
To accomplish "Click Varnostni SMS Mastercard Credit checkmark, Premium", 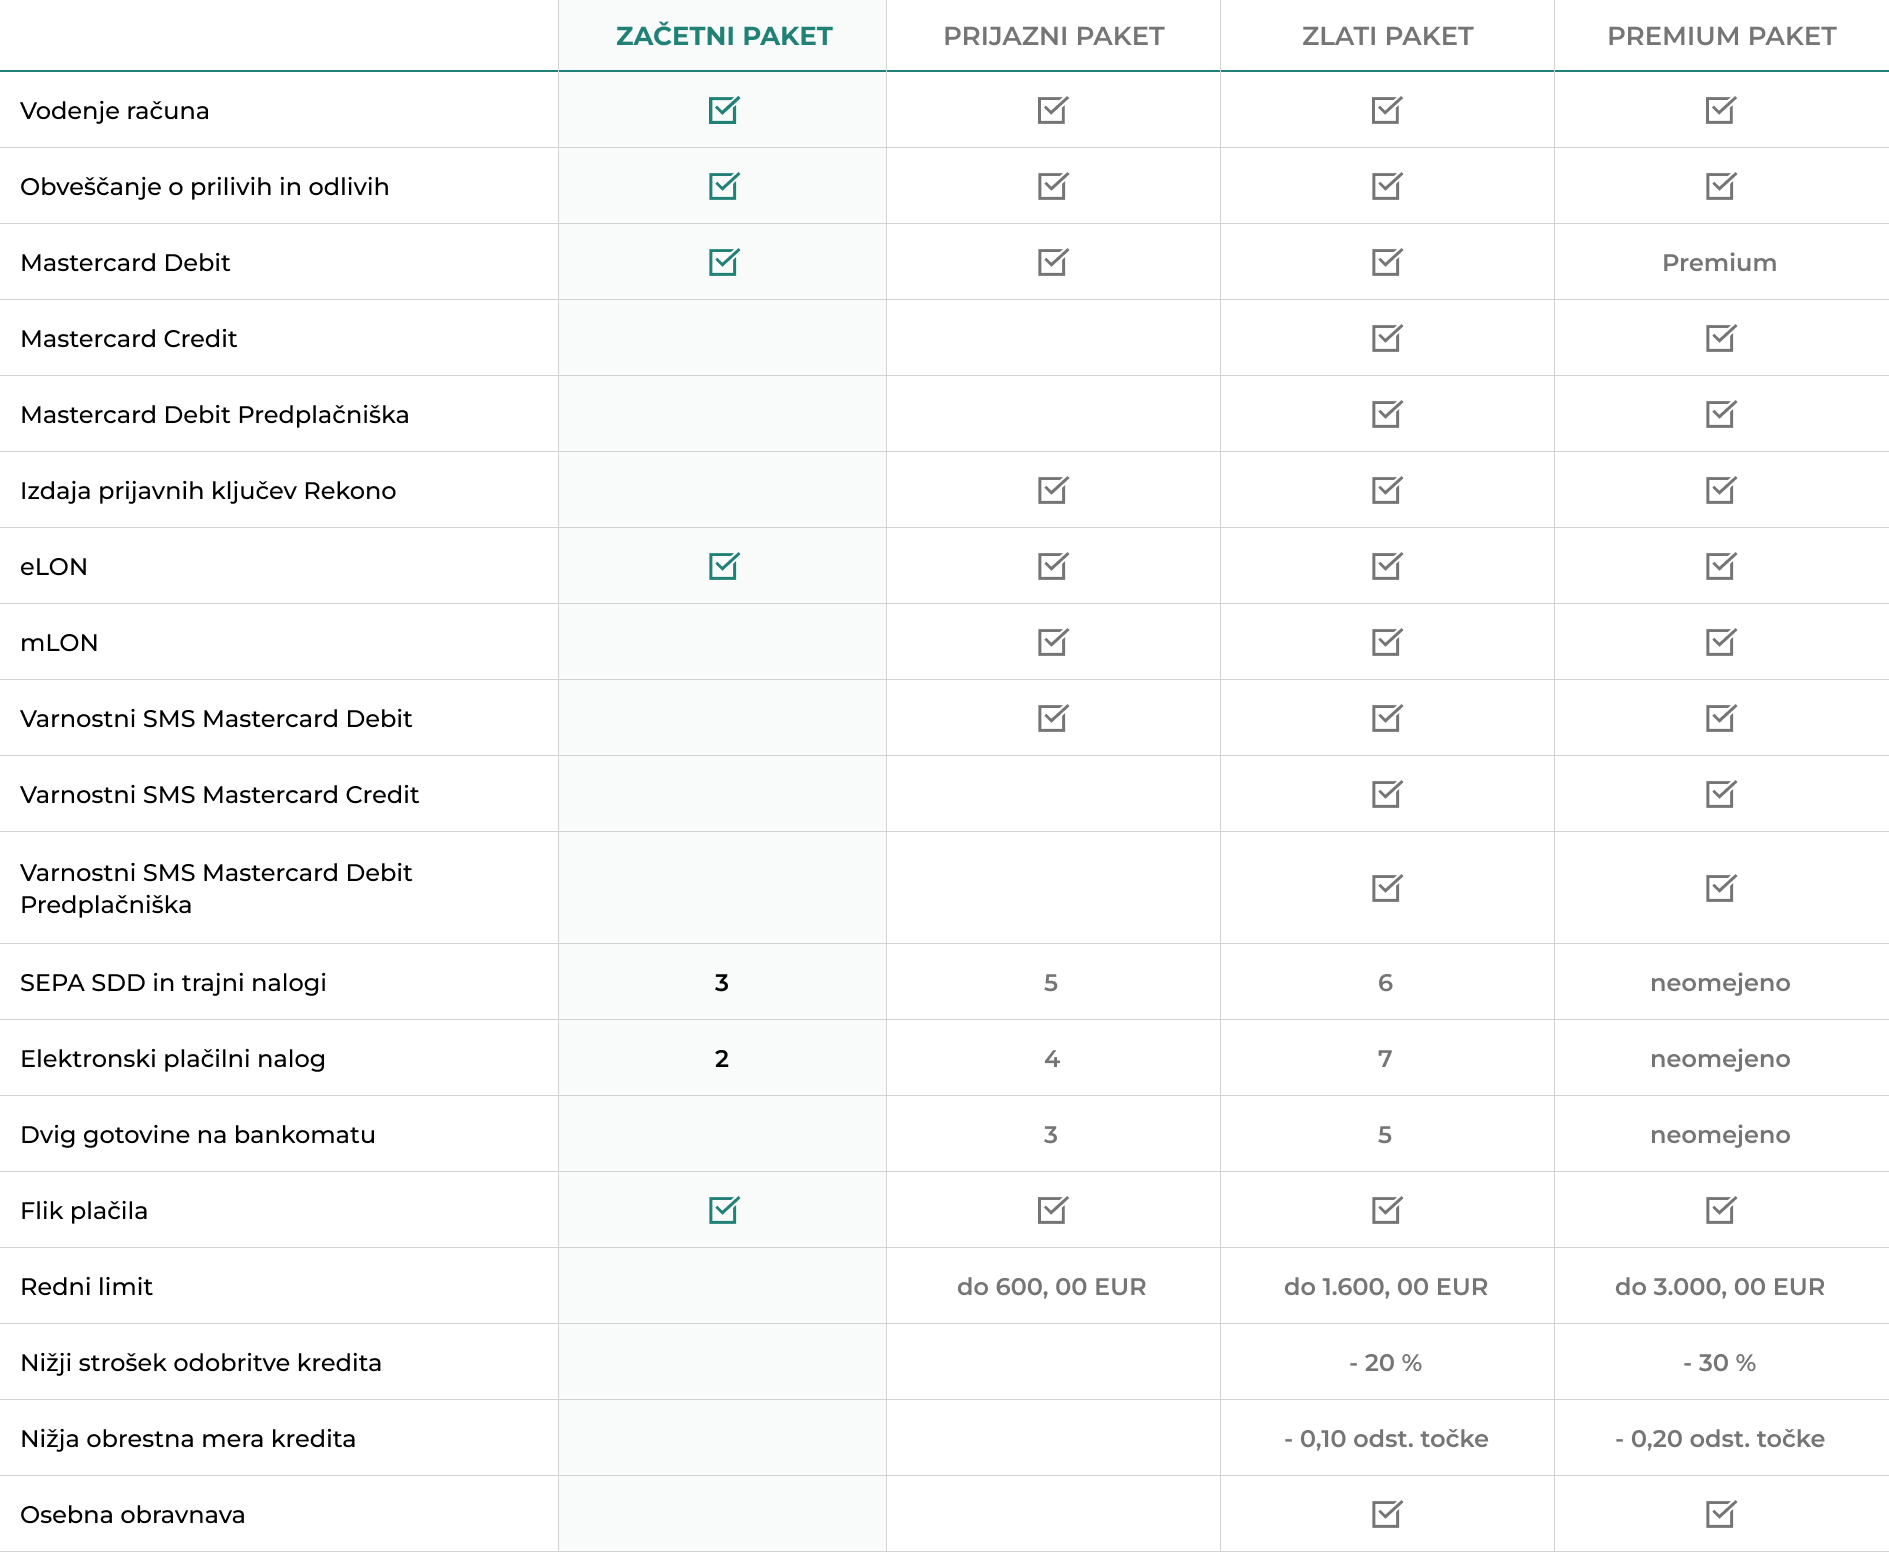I will tap(1720, 794).
